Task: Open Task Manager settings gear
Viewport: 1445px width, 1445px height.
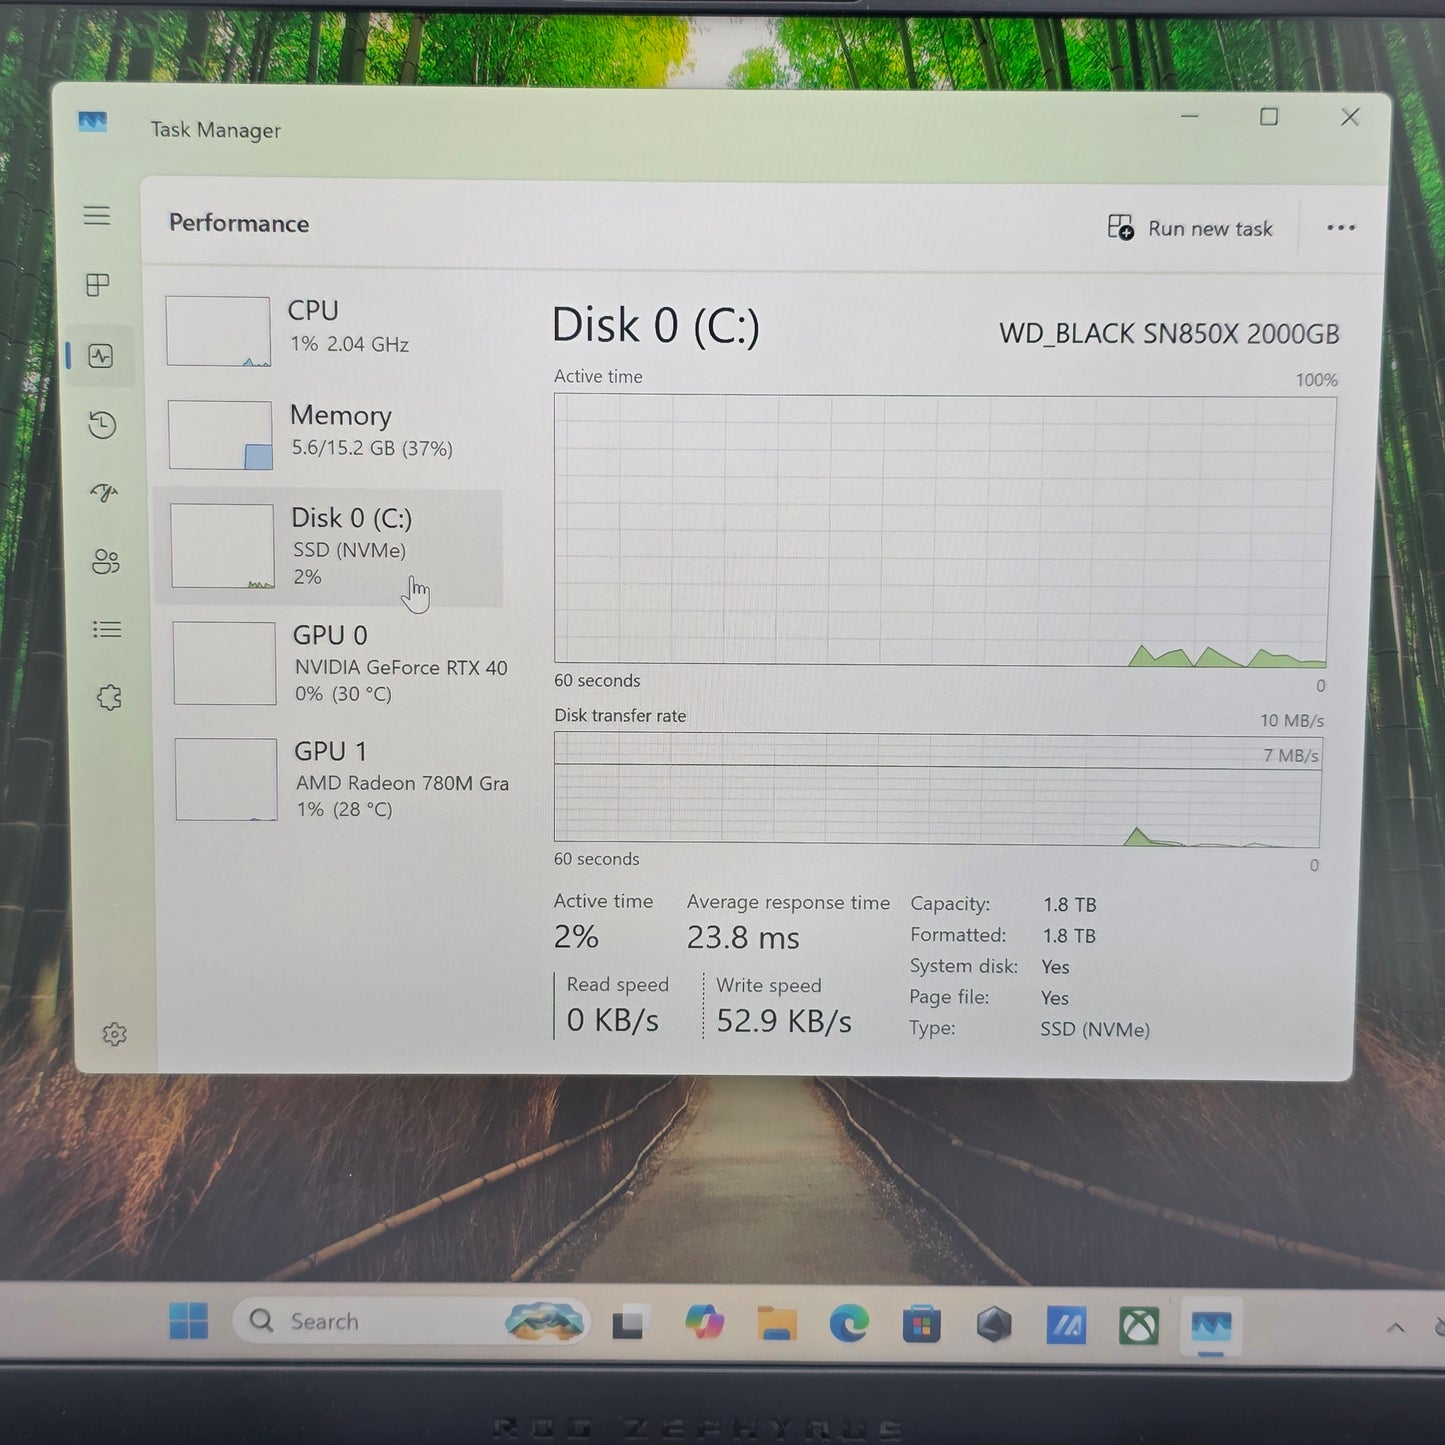Action: pyautogui.click(x=114, y=1034)
